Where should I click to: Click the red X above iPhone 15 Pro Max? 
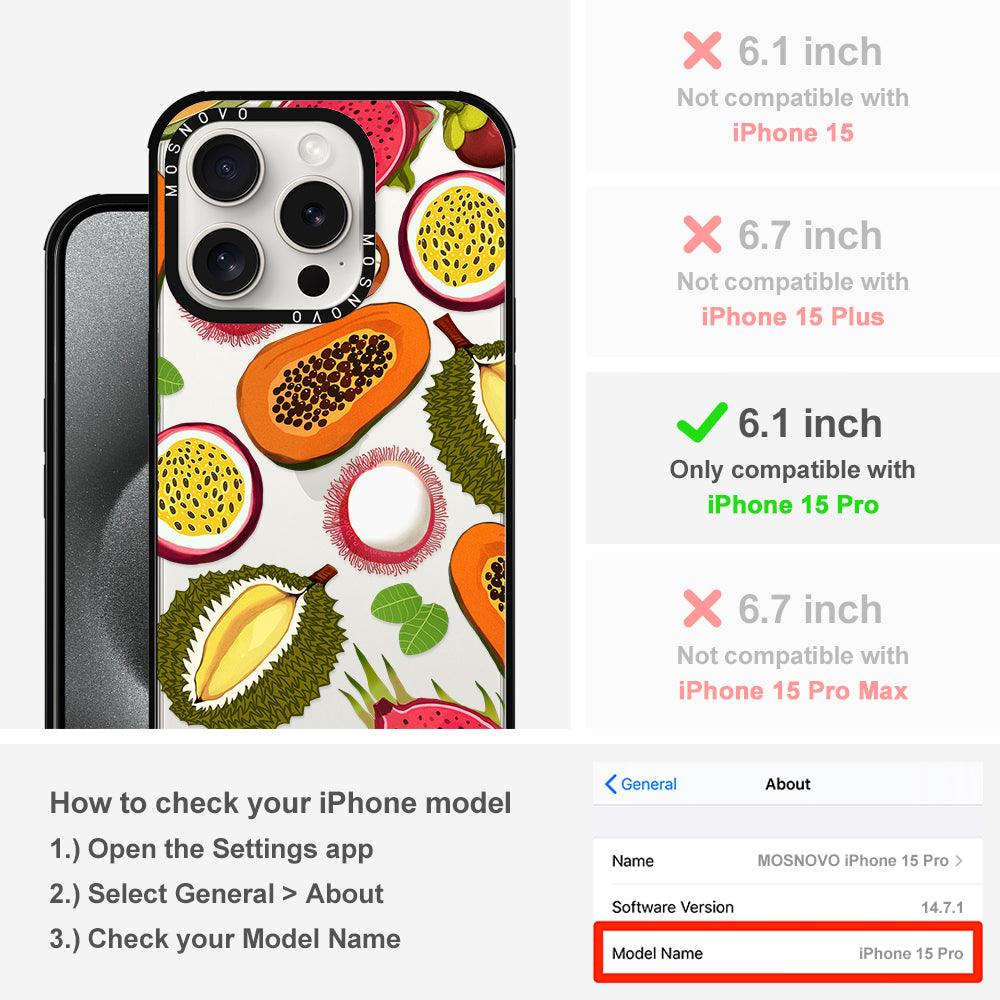point(702,608)
